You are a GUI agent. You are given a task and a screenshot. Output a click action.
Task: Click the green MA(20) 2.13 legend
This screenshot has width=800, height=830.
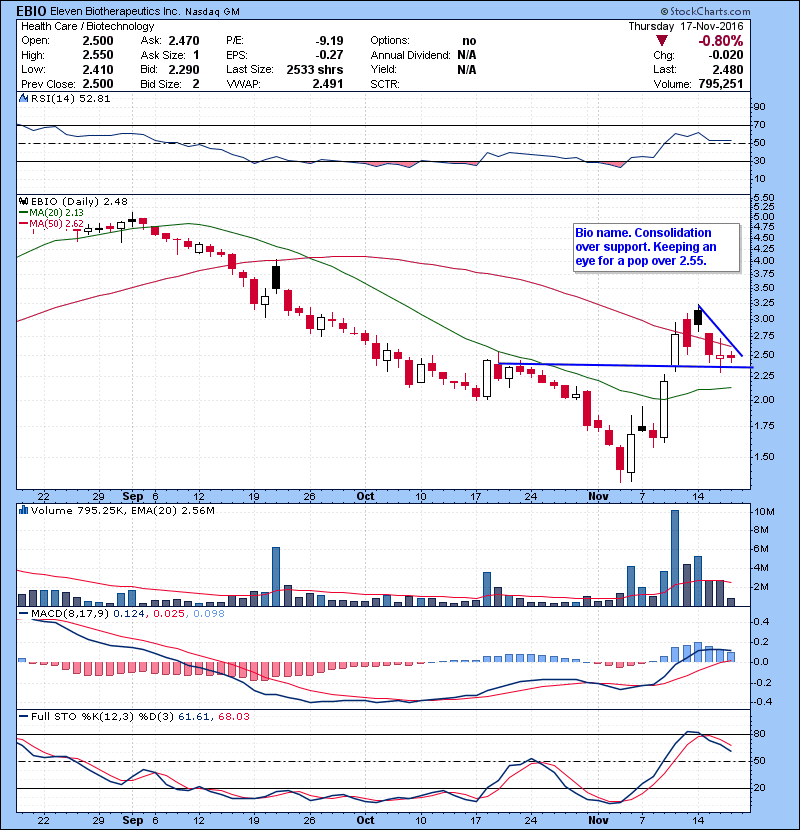(x=51, y=213)
